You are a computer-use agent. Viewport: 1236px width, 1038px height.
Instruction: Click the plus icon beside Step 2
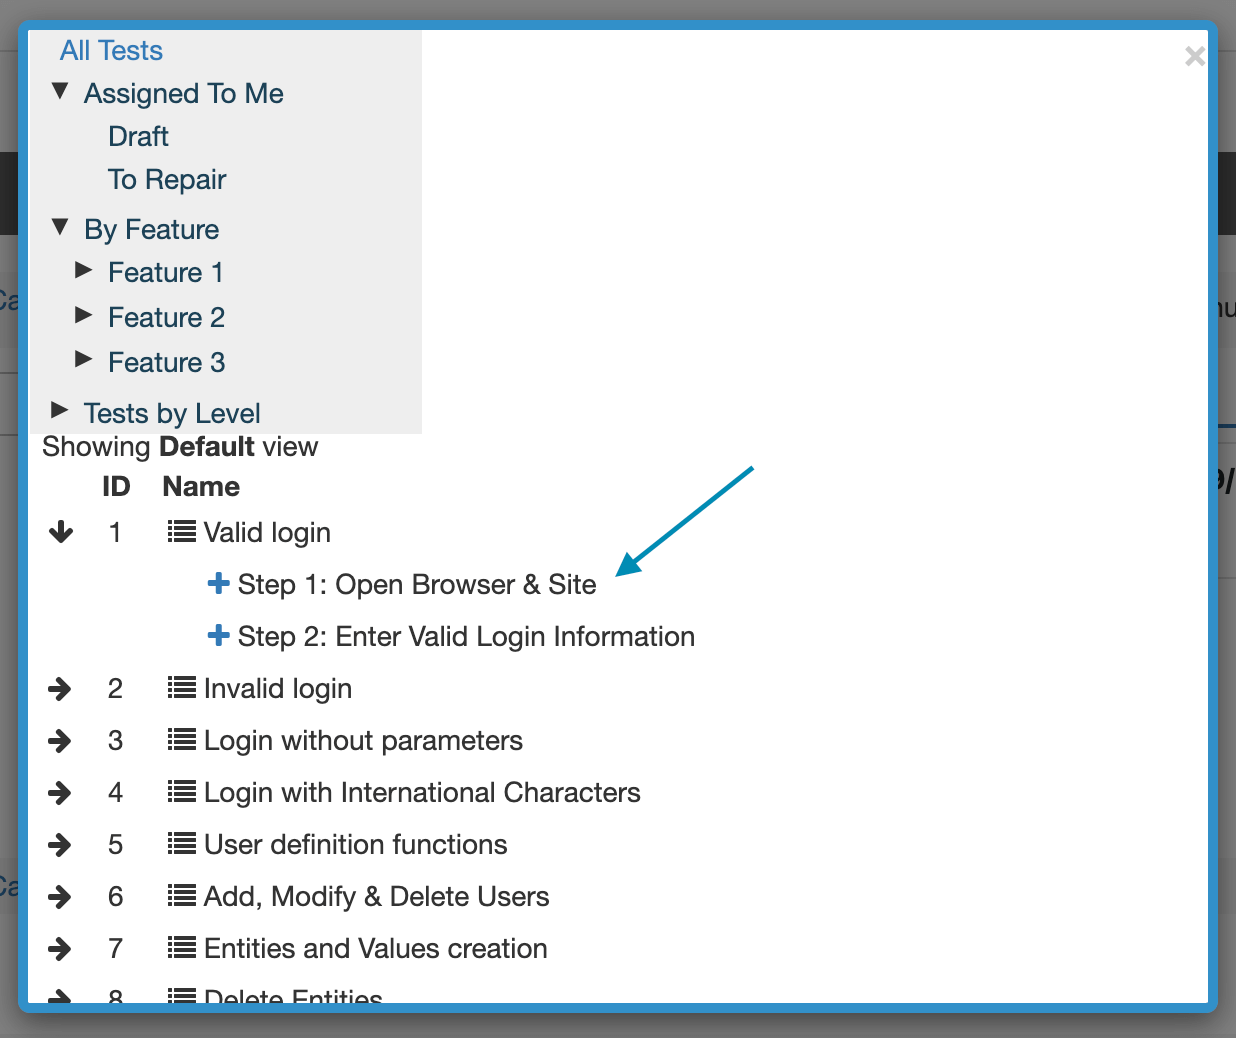point(218,636)
